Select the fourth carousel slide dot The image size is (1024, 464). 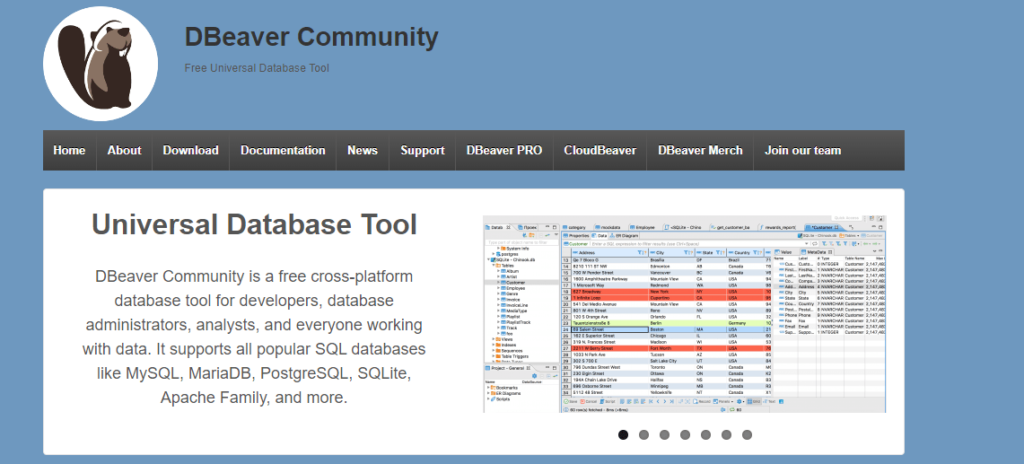tap(685, 435)
